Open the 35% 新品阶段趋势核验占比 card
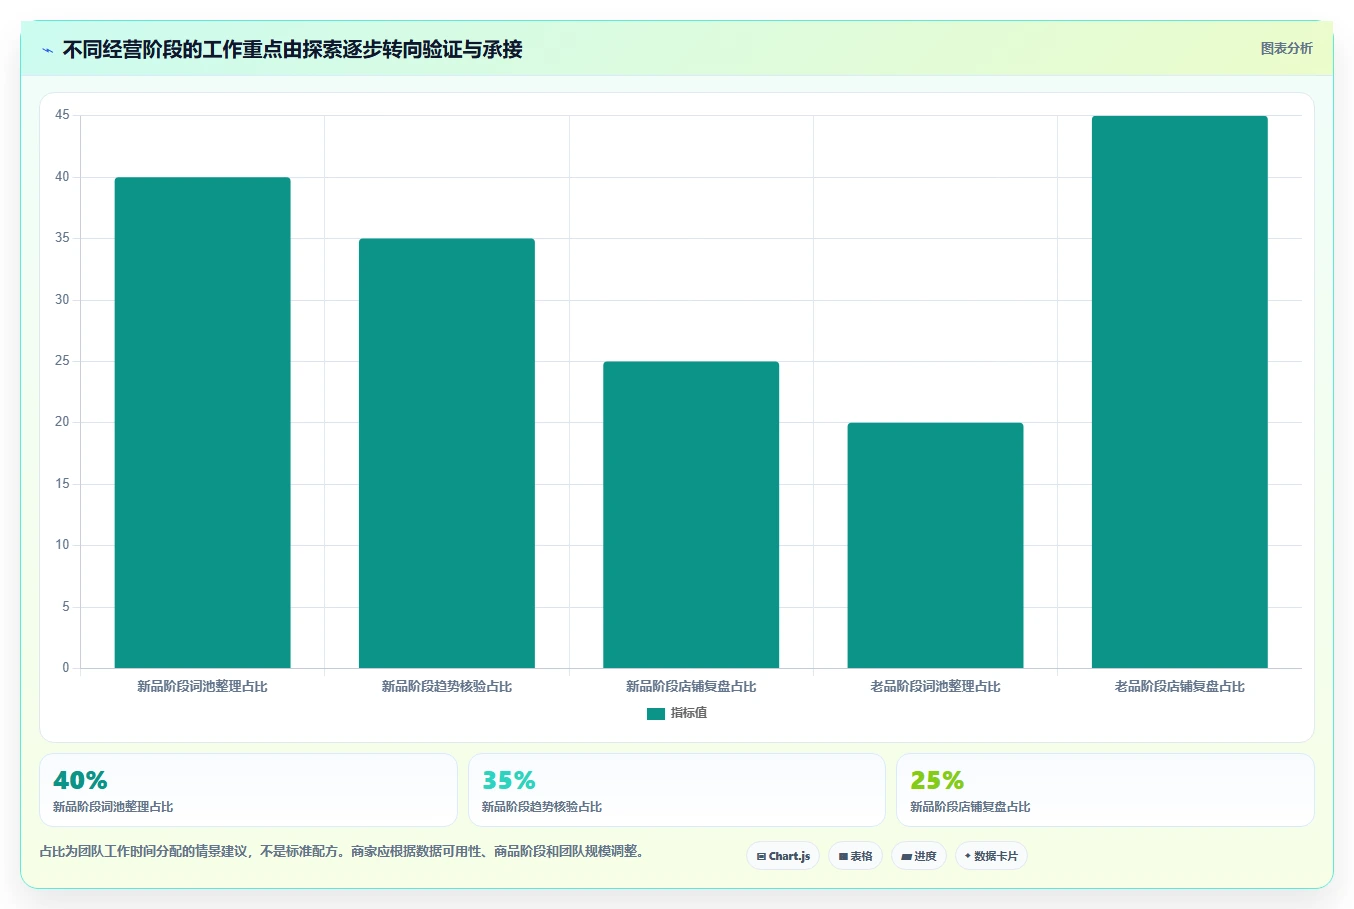 pyautogui.click(x=677, y=790)
